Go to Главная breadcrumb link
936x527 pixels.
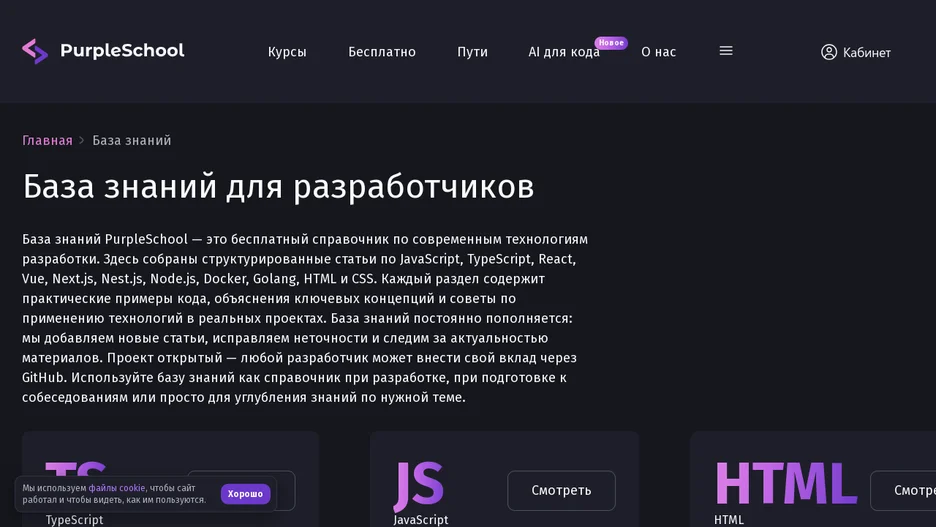[47, 140]
